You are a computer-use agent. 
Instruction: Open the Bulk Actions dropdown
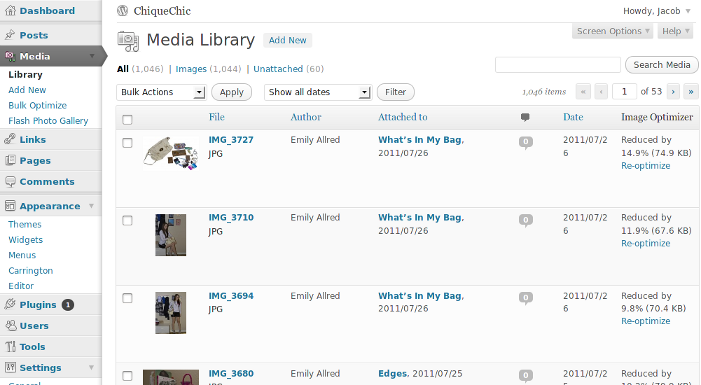161,92
